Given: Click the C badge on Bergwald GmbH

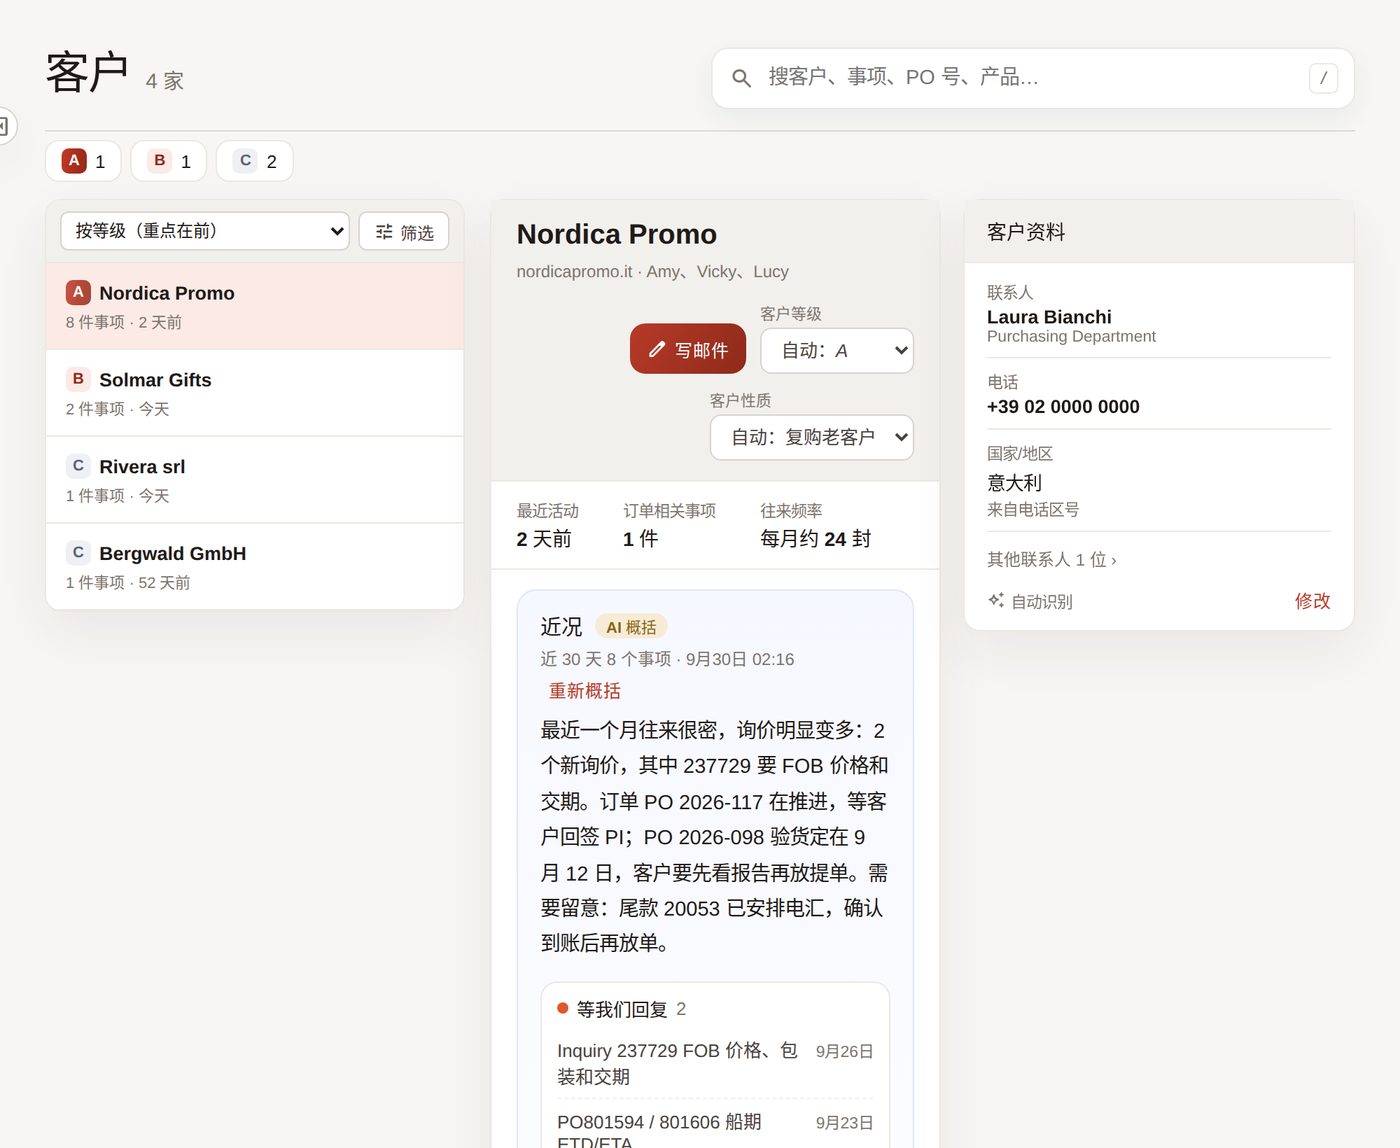Looking at the screenshot, I should [78, 553].
